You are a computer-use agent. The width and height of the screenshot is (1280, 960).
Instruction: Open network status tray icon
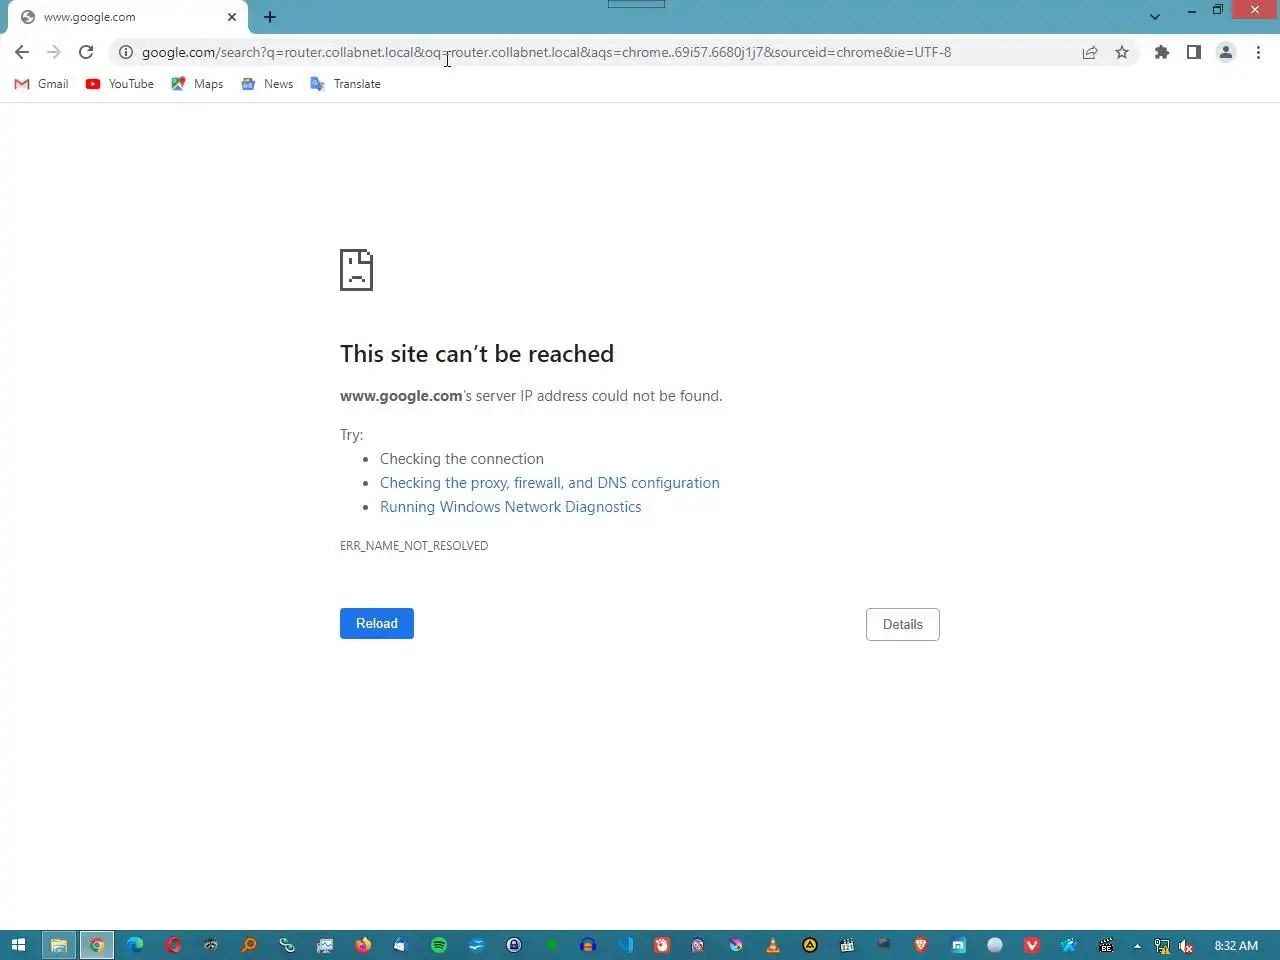1162,946
